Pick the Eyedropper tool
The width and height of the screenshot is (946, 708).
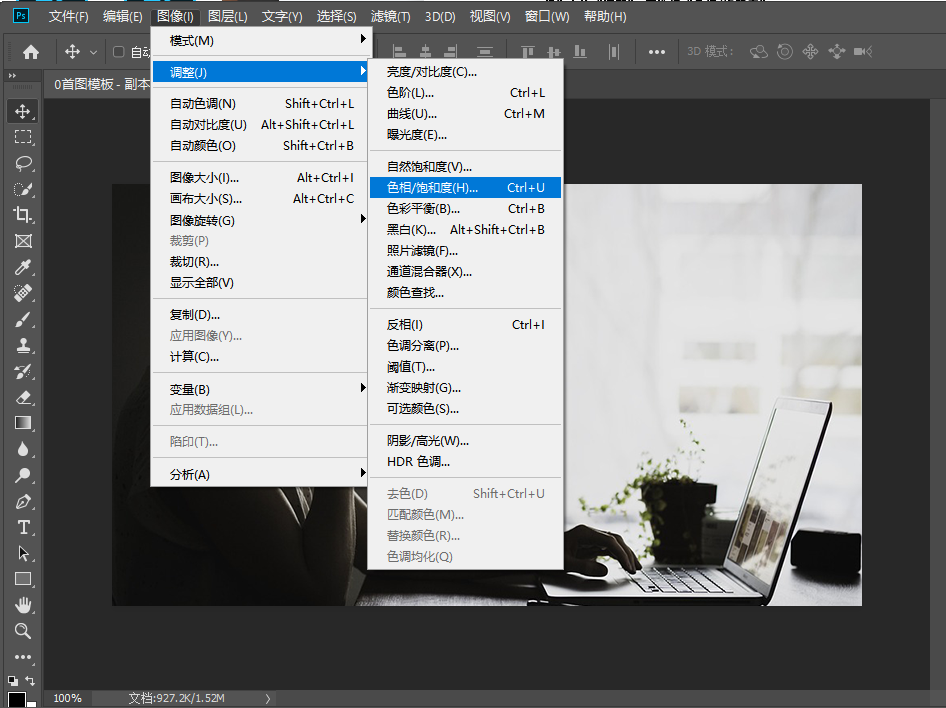point(22,267)
